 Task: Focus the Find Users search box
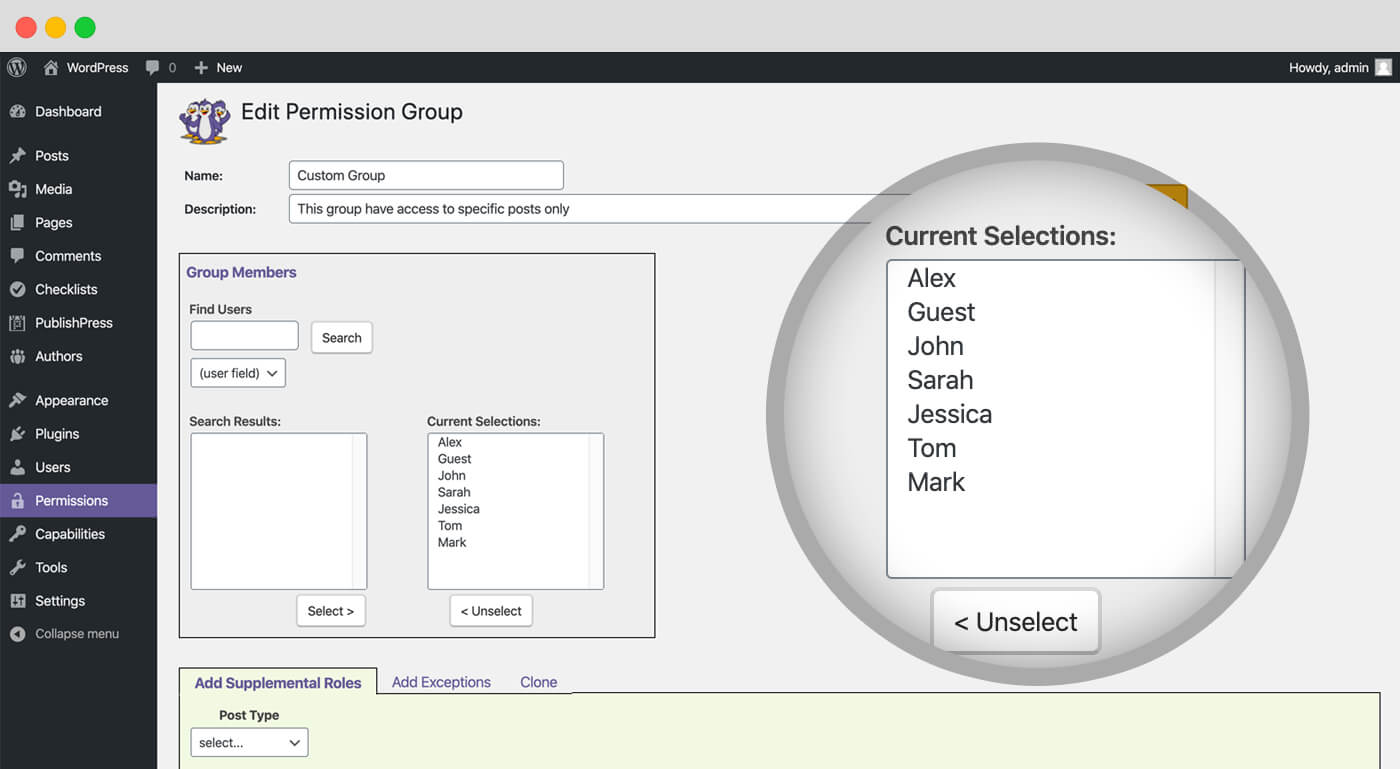click(x=245, y=336)
